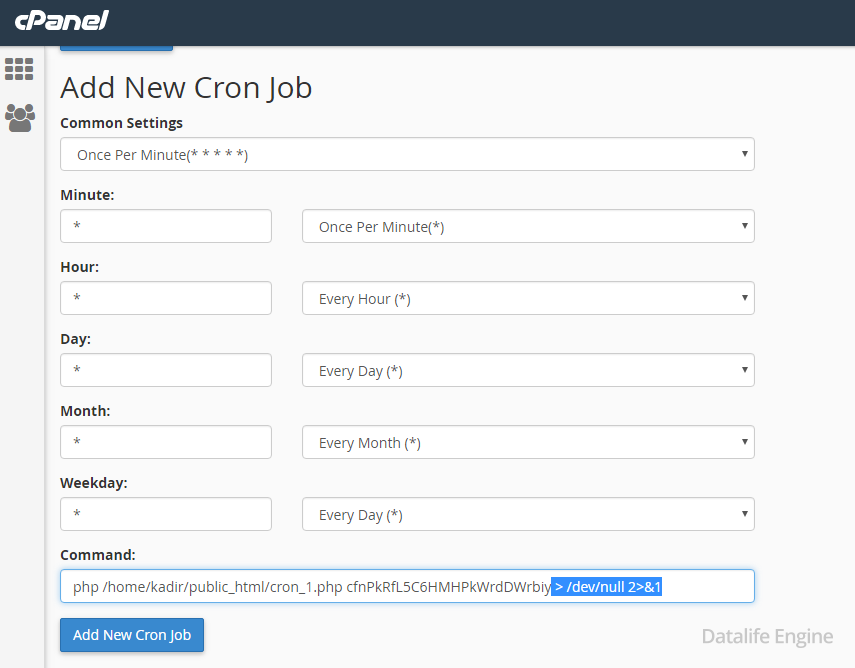Click the Minute text field
Image resolution: width=855 pixels, height=668 pixels.
(x=166, y=226)
